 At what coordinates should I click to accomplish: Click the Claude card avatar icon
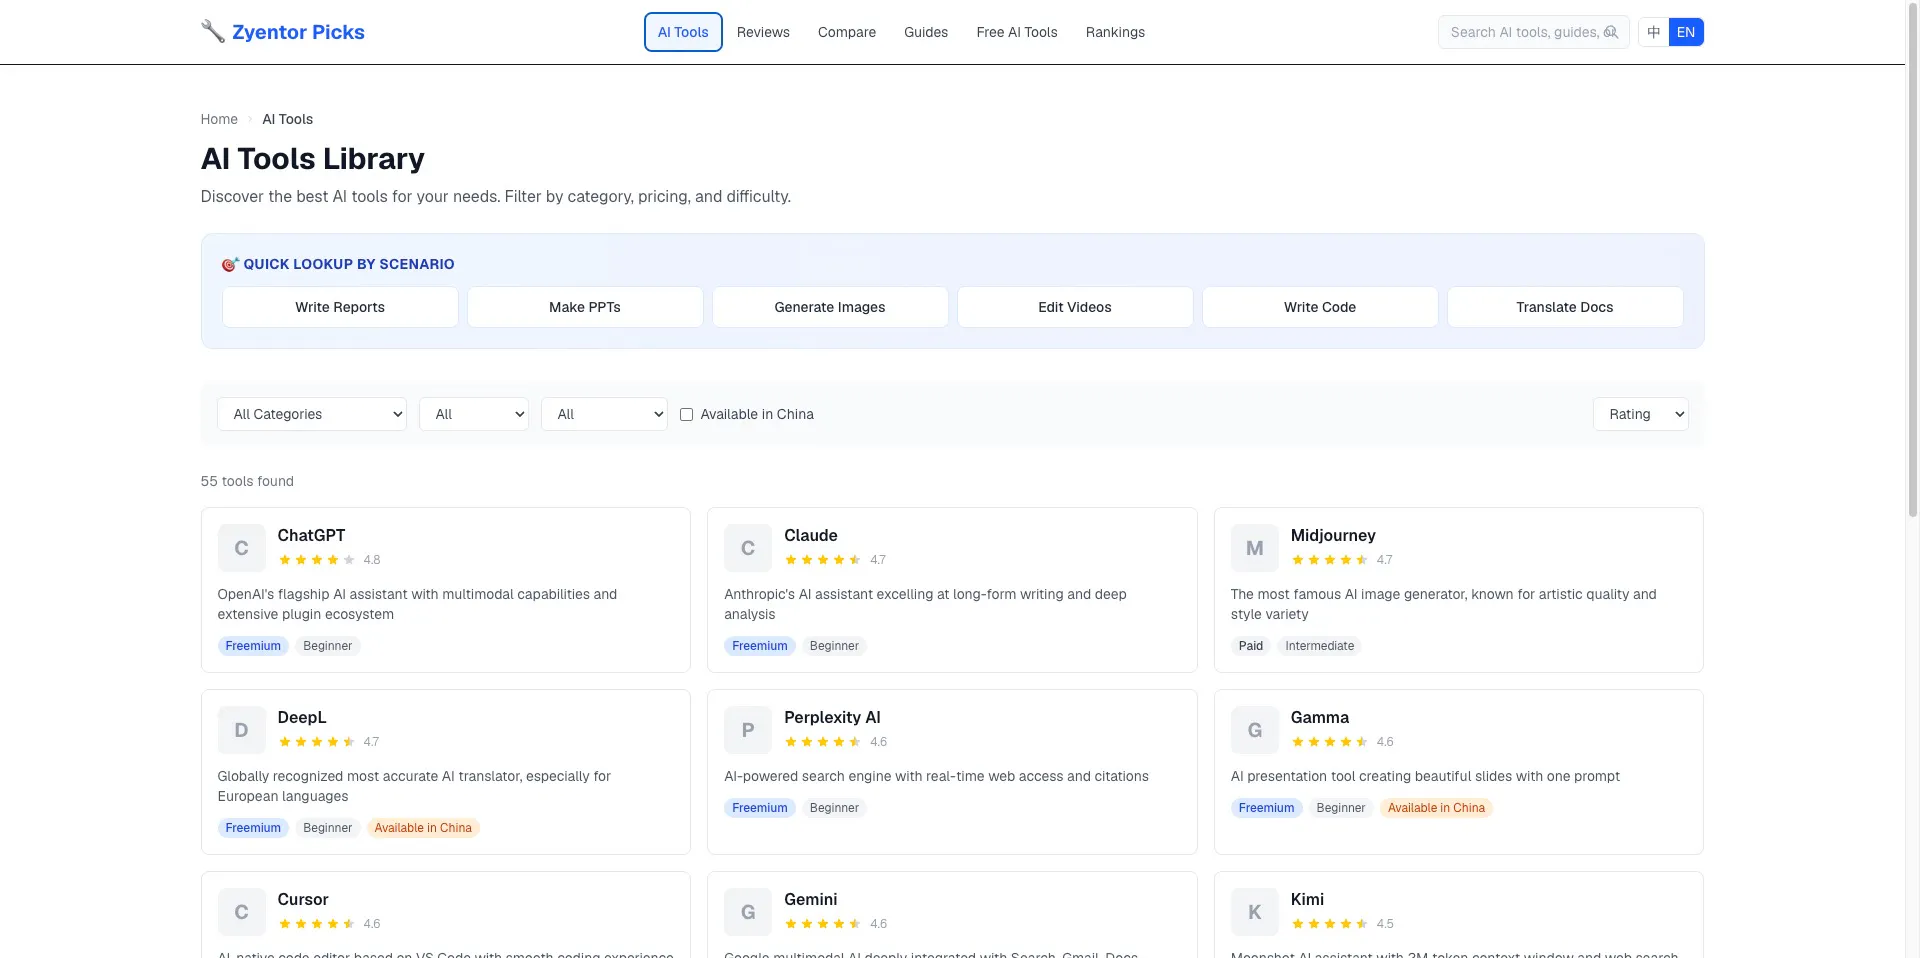click(748, 548)
